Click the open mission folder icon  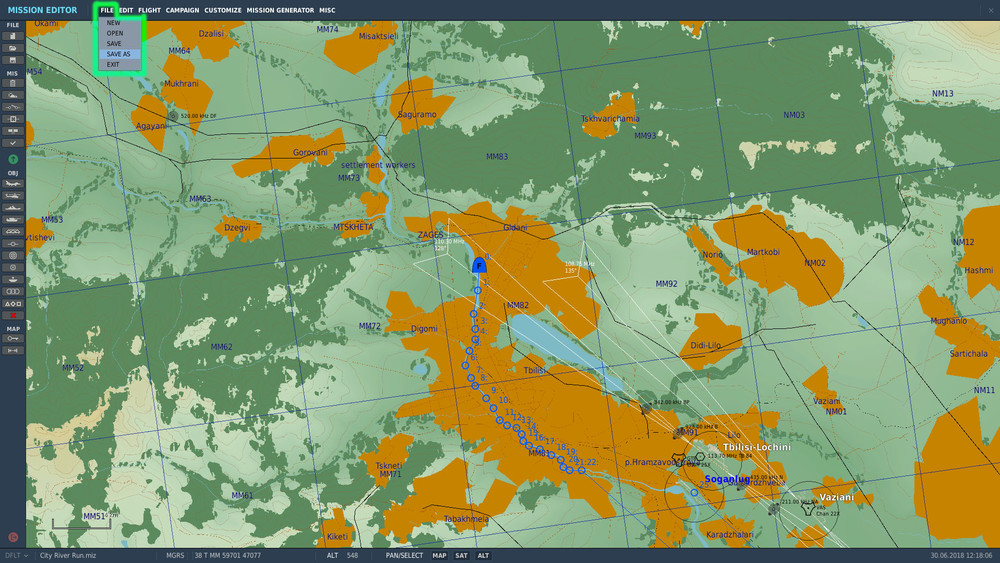tap(13, 48)
